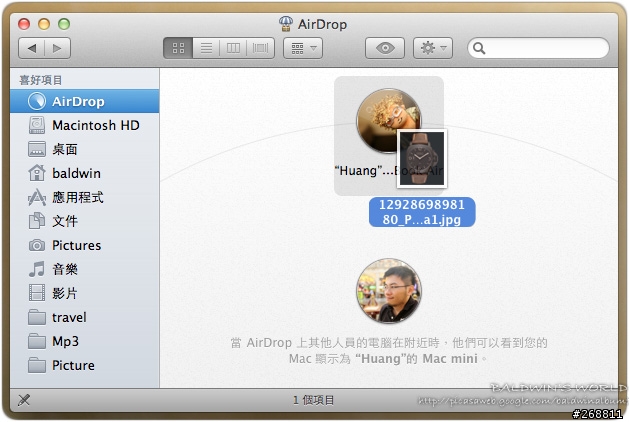Click the search field
Screen dimensions: 629x422
538,49
